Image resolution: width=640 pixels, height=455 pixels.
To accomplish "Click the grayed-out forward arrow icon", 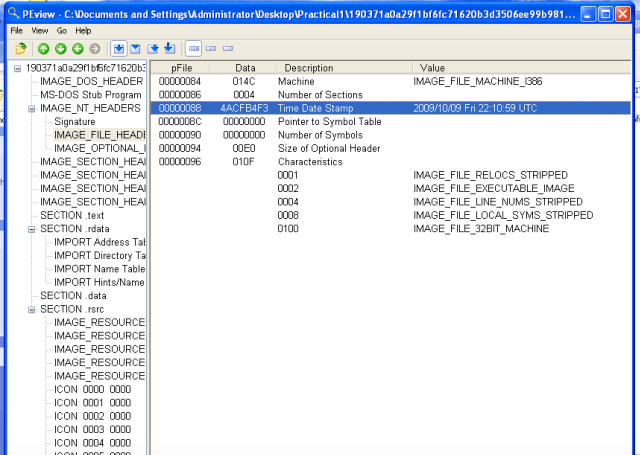I will (x=95, y=48).
